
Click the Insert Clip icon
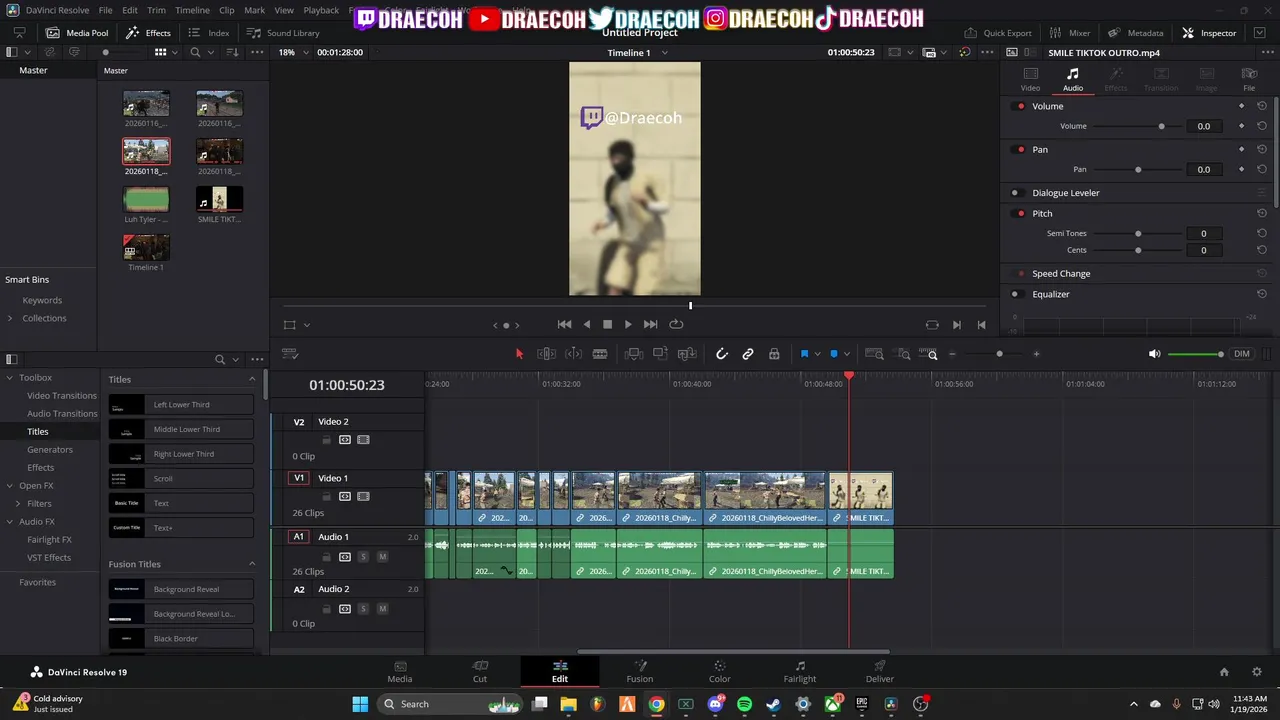[x=633, y=354]
